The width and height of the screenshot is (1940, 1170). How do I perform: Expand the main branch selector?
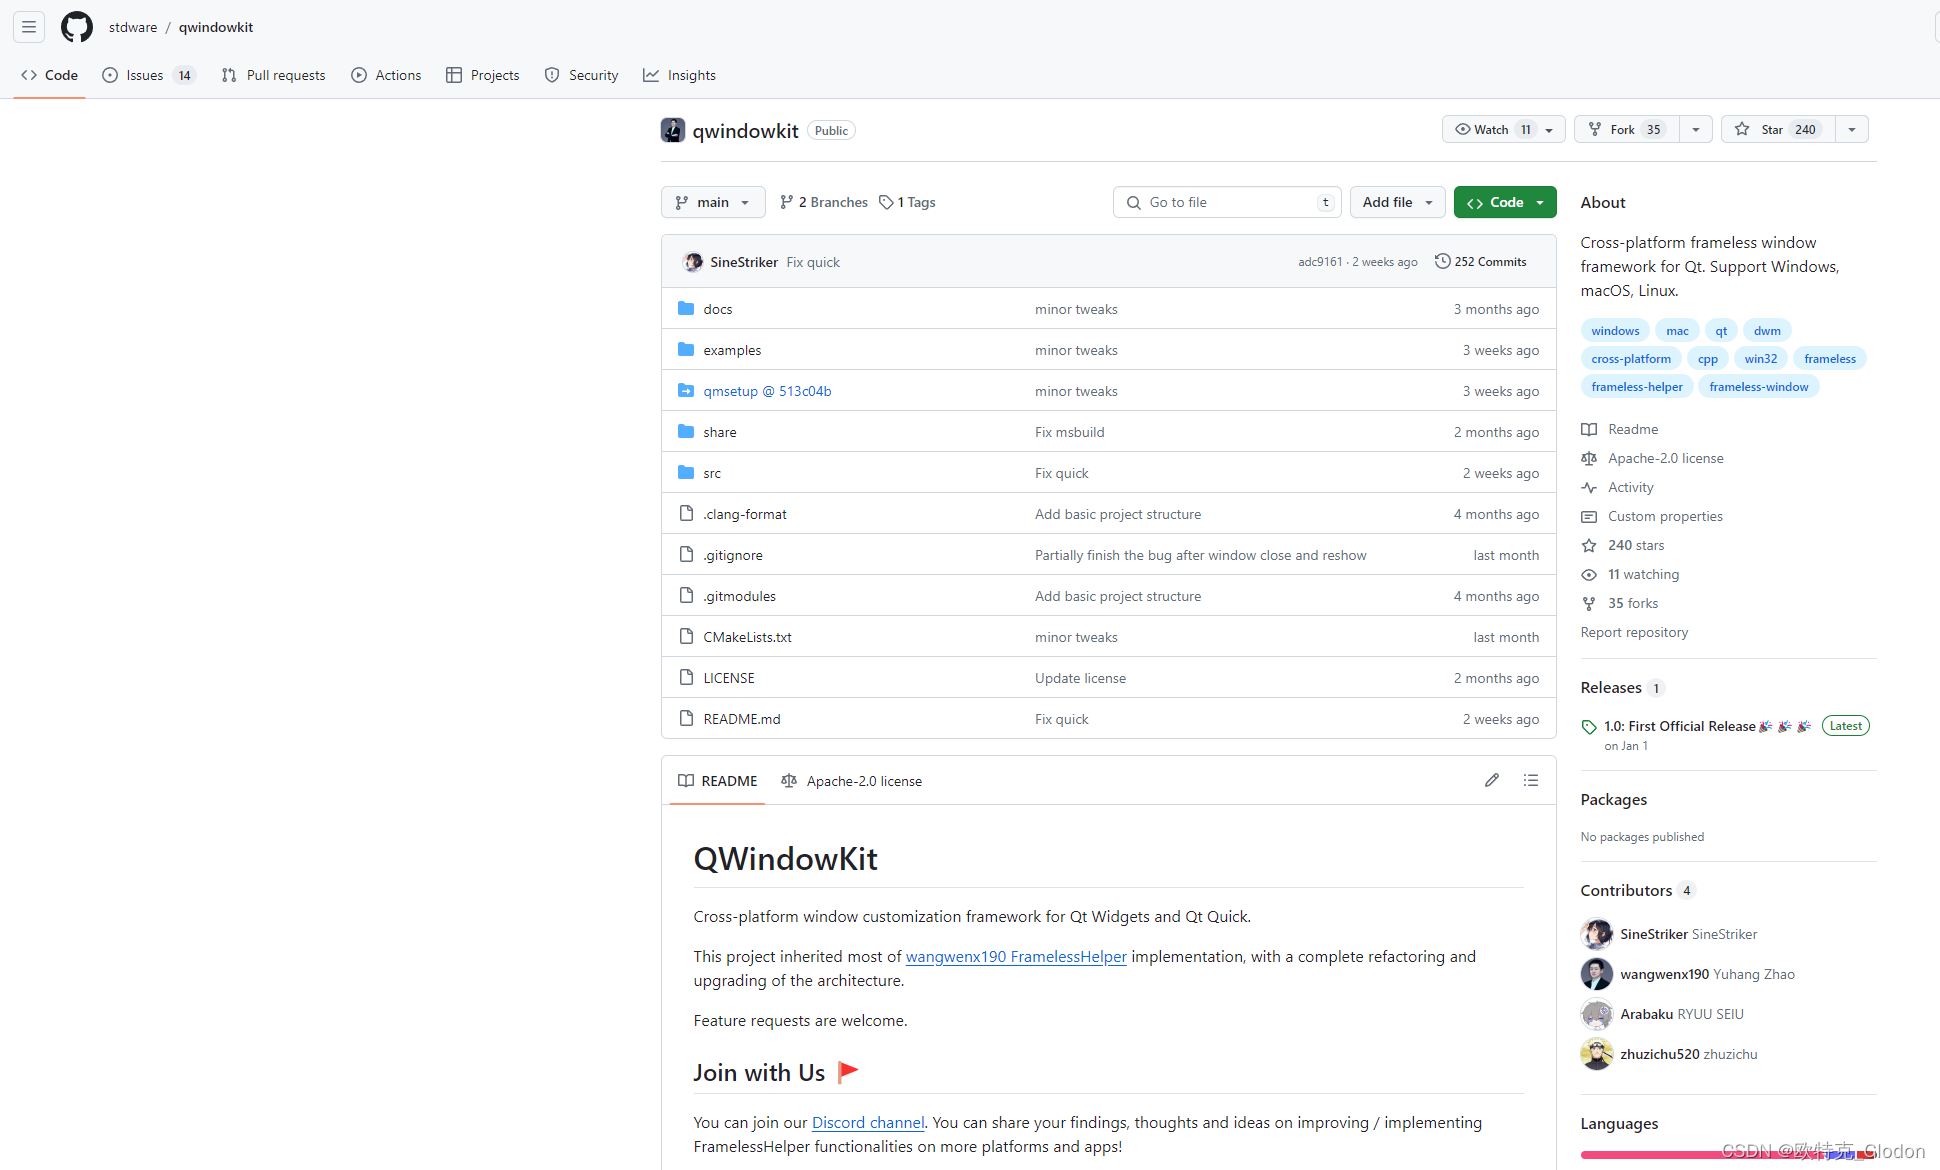click(712, 202)
